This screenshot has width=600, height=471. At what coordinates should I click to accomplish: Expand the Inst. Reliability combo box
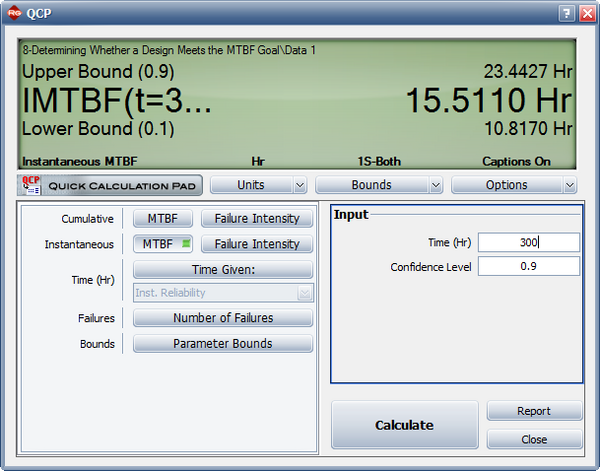(305, 293)
